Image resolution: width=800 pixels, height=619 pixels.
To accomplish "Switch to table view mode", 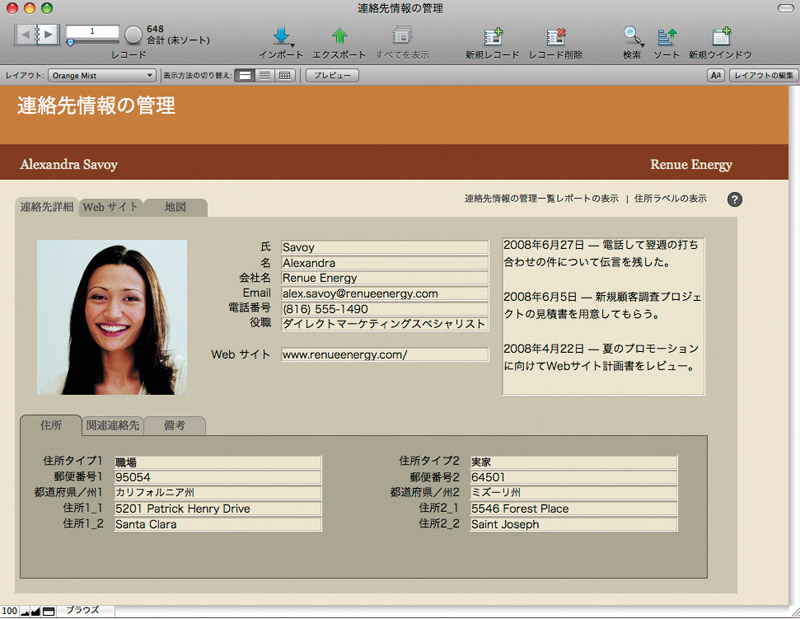I will [x=285, y=75].
